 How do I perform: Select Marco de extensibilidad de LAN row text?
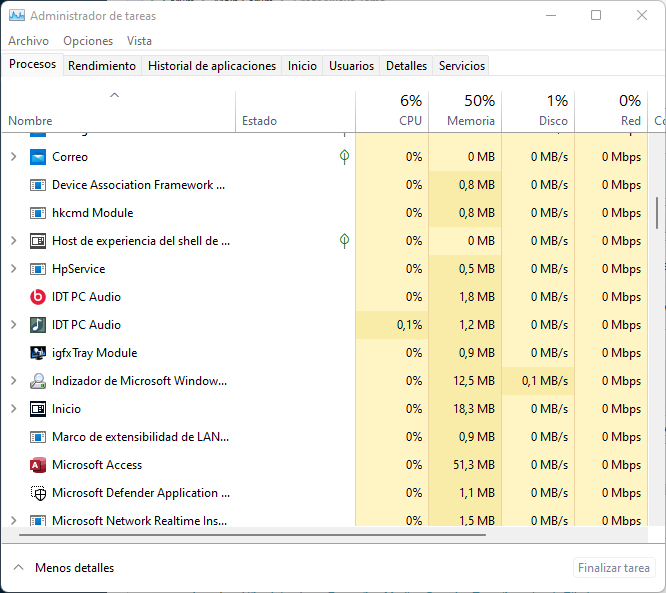click(140, 437)
